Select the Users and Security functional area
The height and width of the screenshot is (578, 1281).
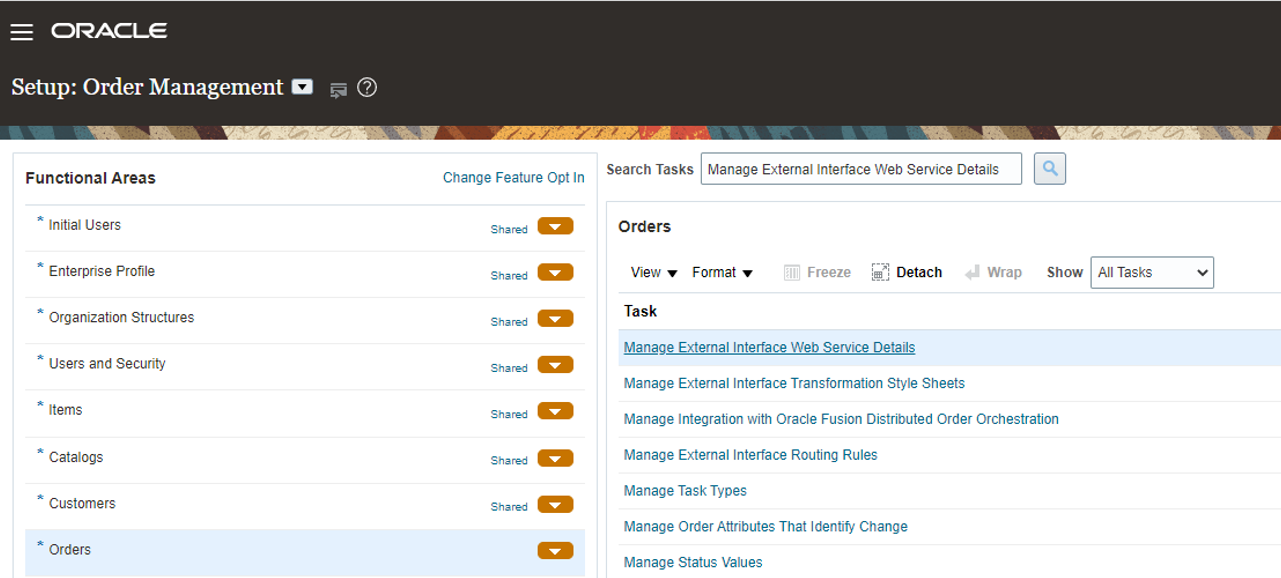(107, 363)
